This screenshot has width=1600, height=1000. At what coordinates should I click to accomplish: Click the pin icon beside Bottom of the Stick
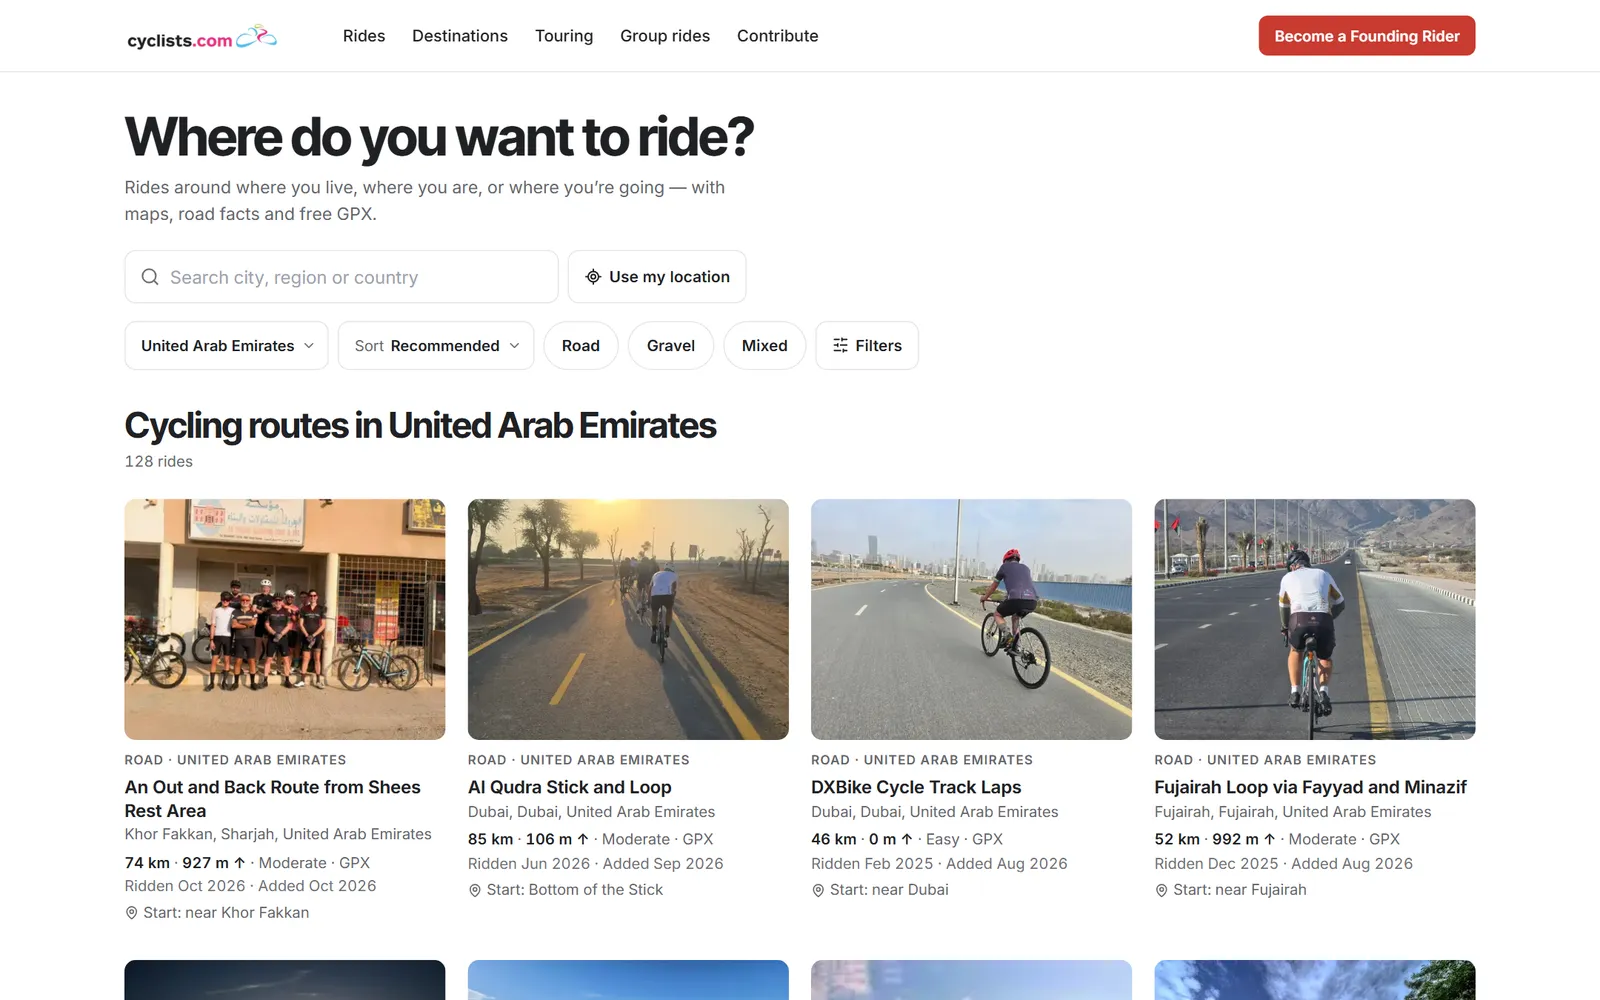(x=475, y=890)
